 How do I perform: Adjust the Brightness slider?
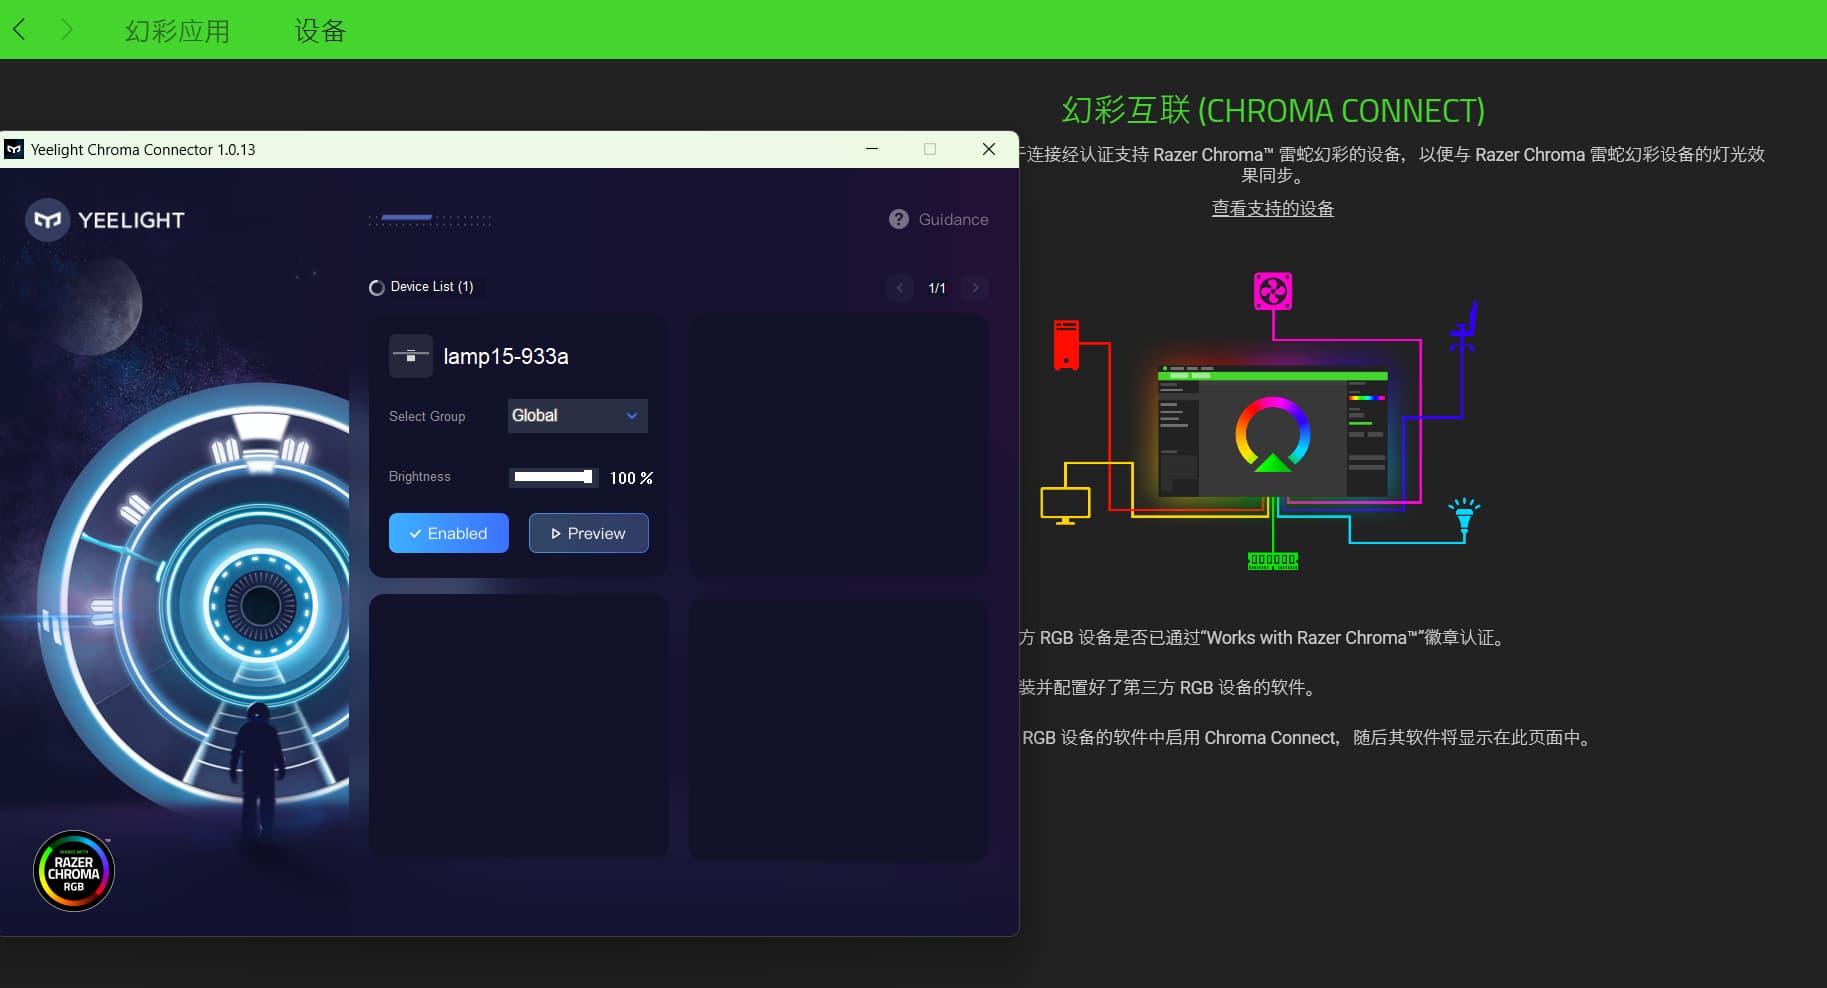pyautogui.click(x=553, y=477)
